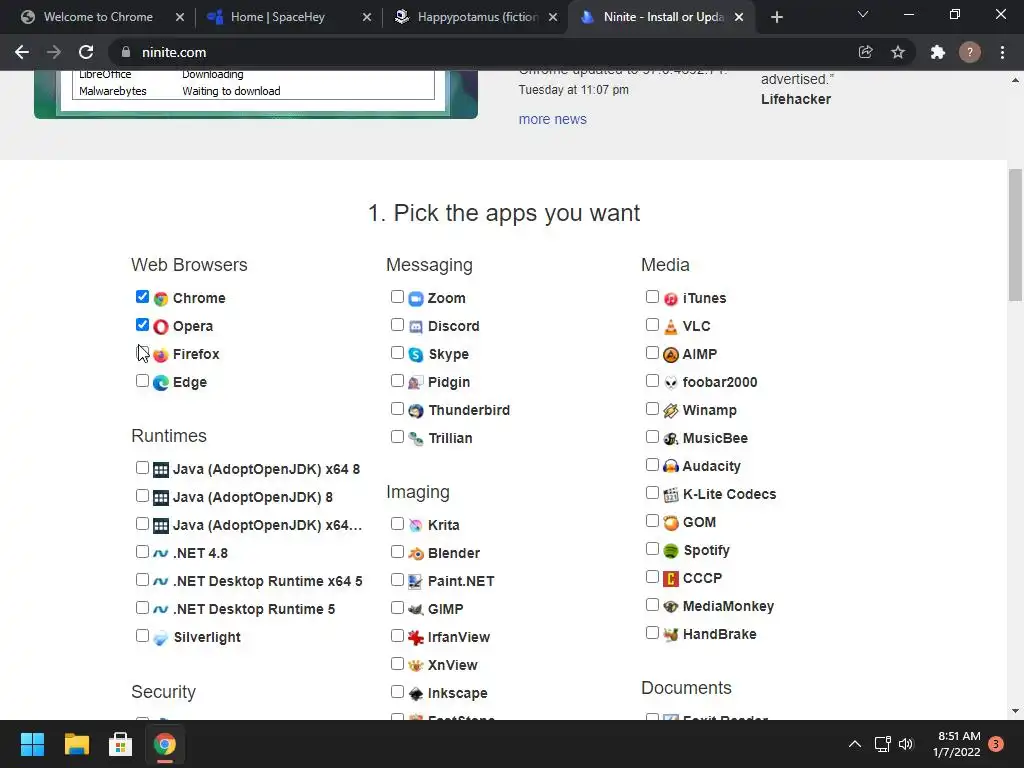Image resolution: width=1024 pixels, height=768 pixels.
Task: Show hidden system tray icons
Action: (x=854, y=744)
